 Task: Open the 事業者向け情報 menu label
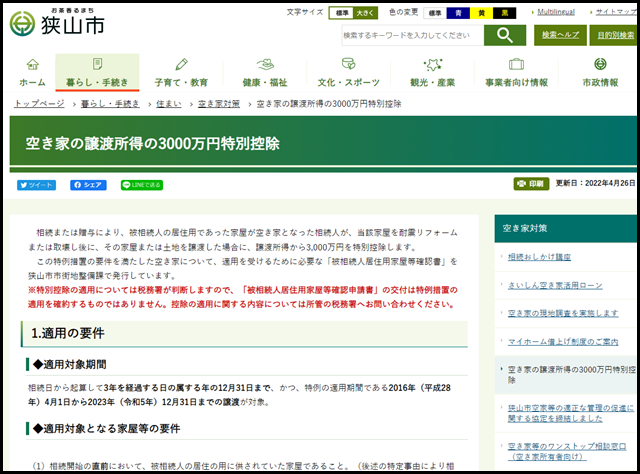pos(516,82)
